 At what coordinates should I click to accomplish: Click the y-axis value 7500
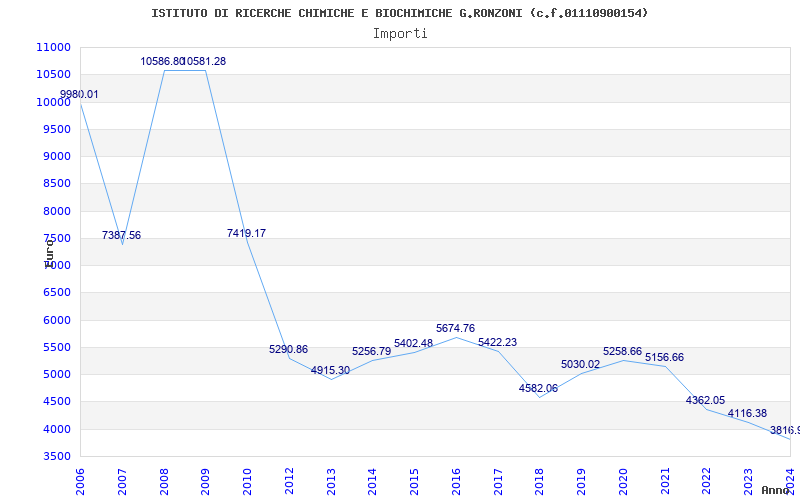56,238
